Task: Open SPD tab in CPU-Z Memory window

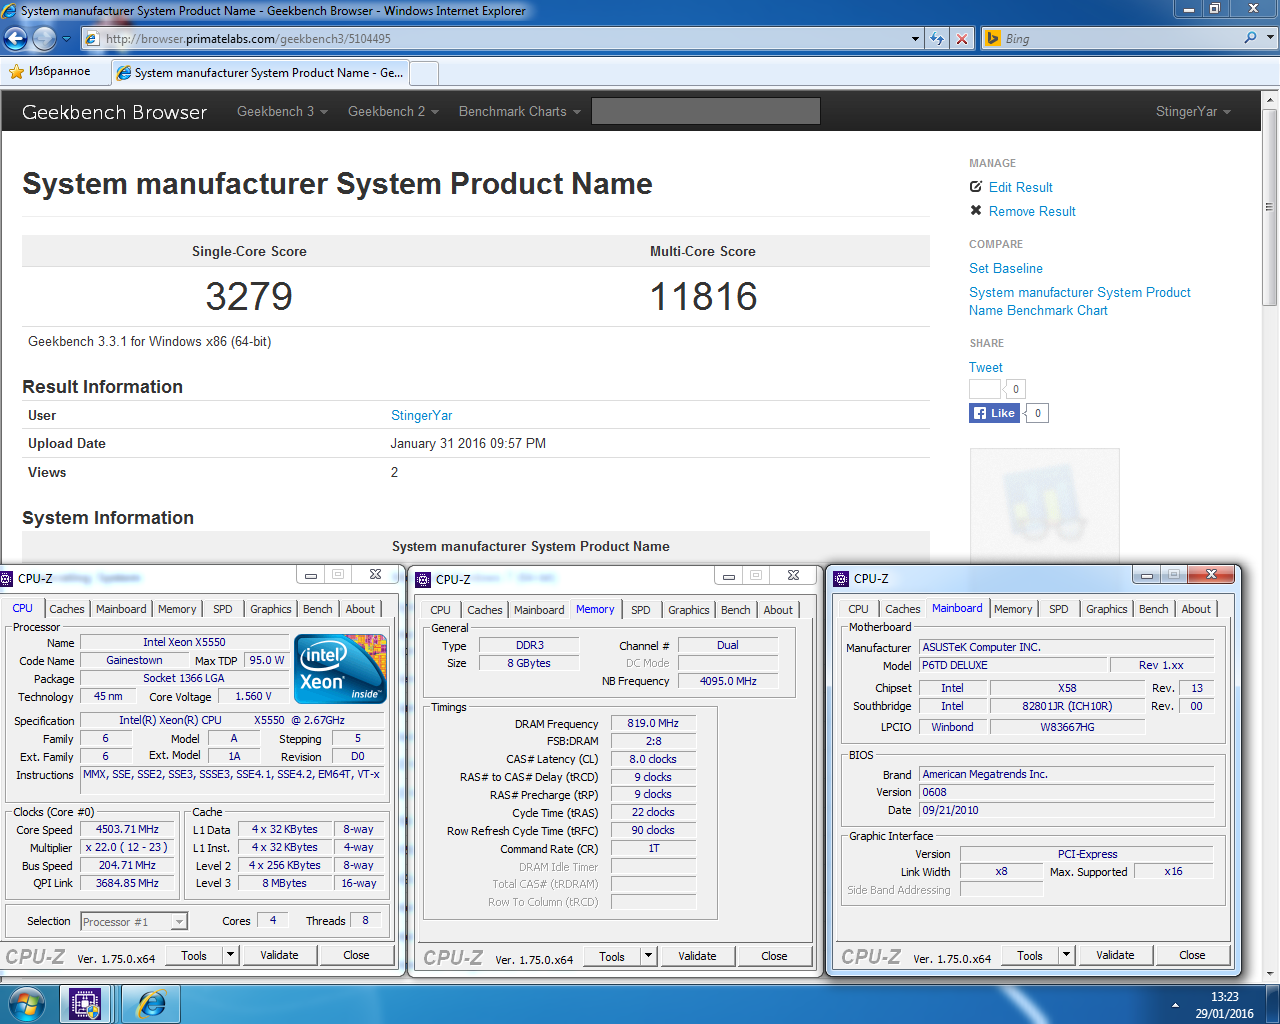Action: click(x=641, y=610)
